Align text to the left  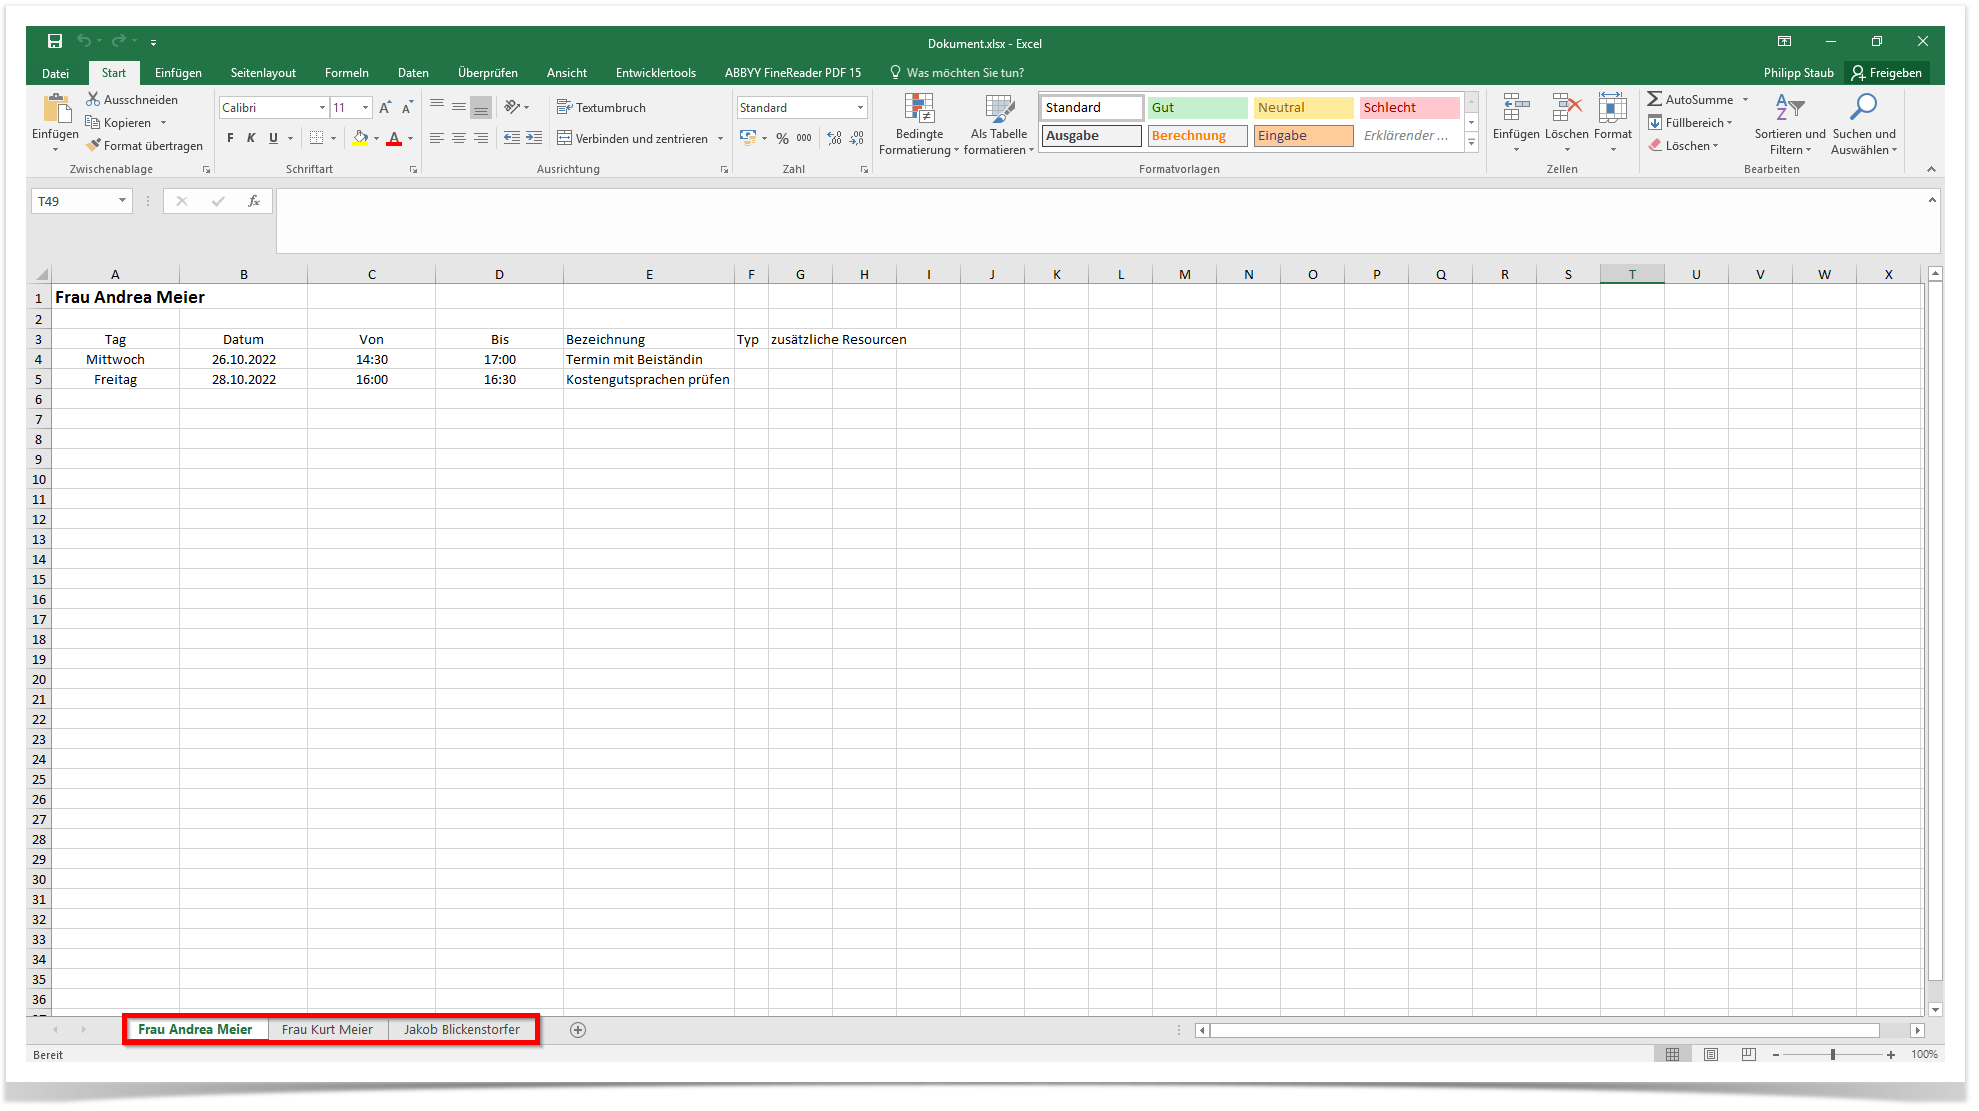(x=436, y=138)
